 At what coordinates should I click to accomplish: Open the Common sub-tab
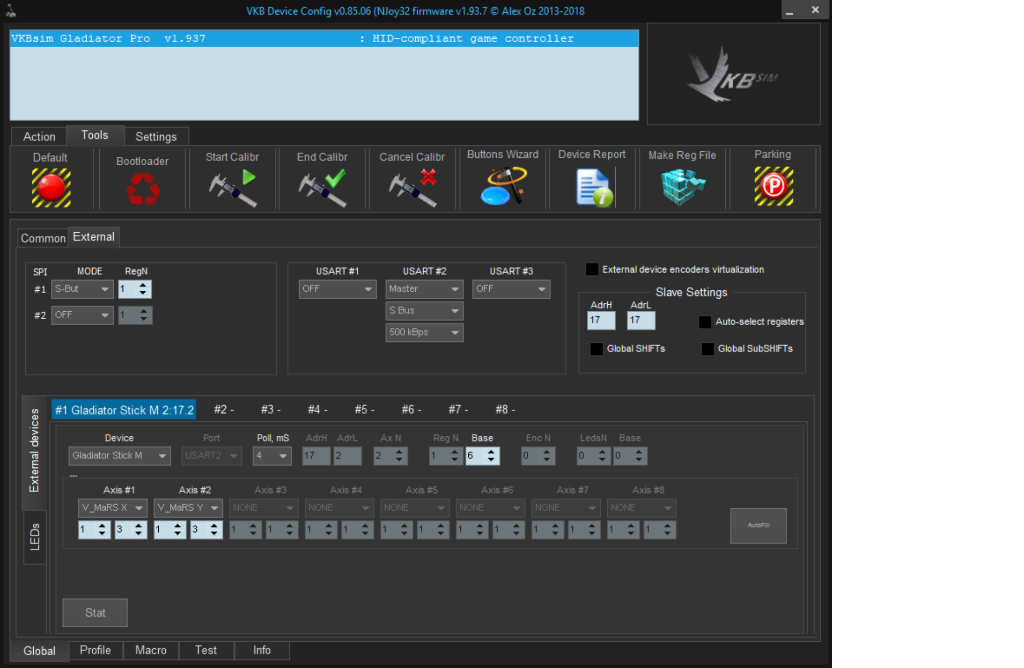[x=43, y=238]
